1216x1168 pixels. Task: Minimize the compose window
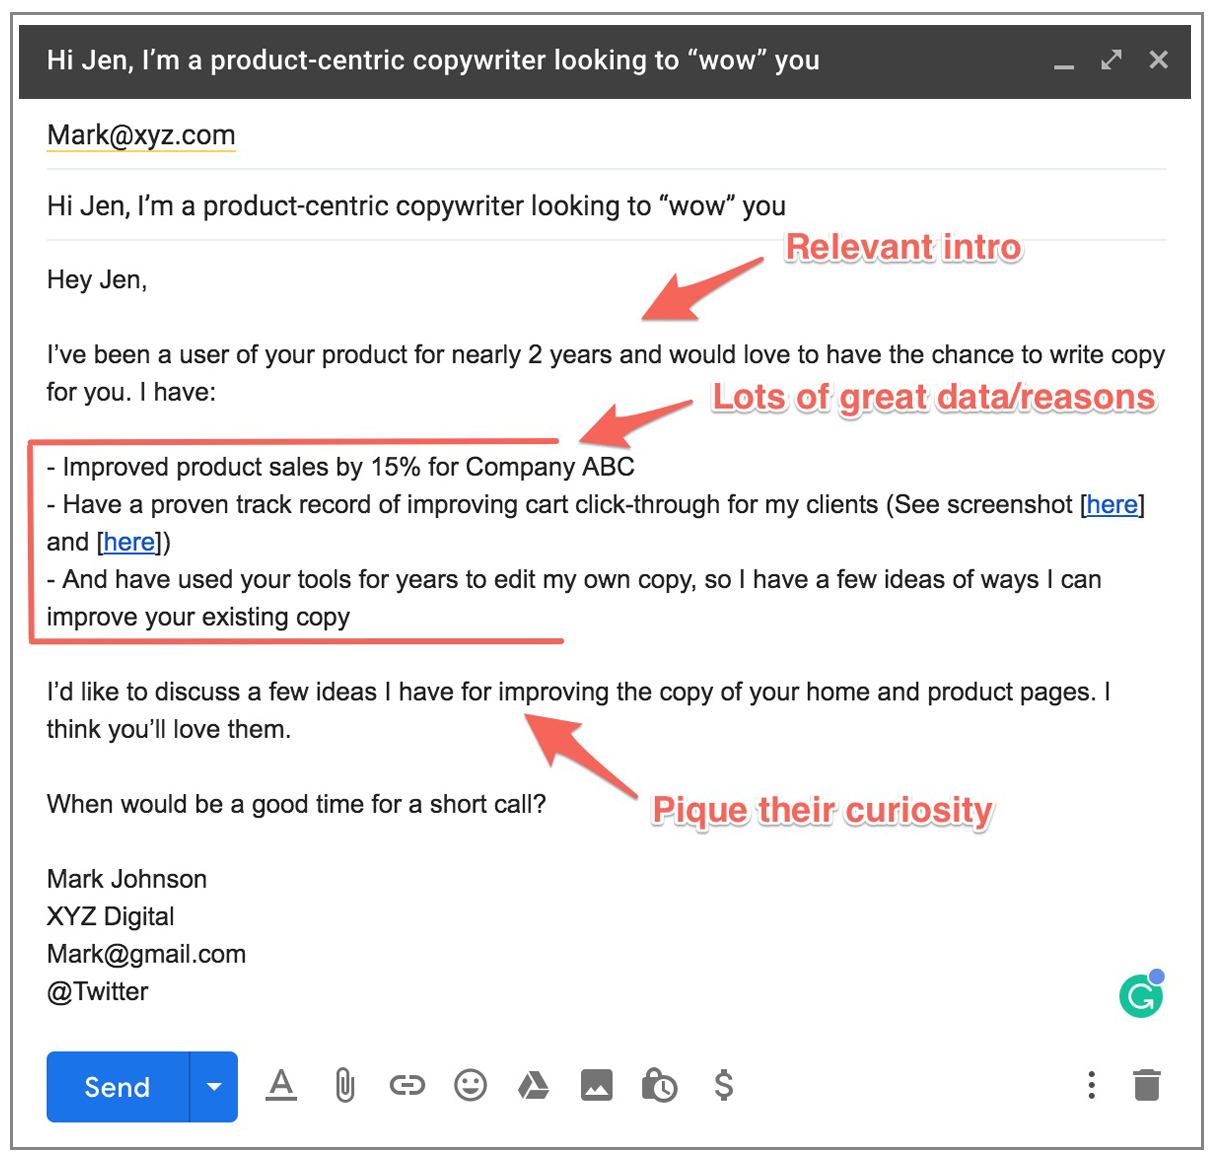point(1064,62)
